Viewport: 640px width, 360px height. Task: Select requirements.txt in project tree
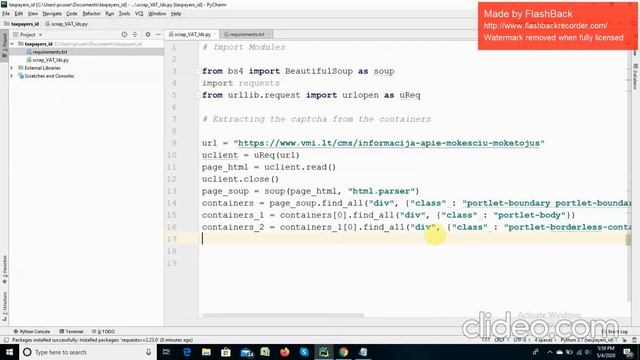(50, 52)
